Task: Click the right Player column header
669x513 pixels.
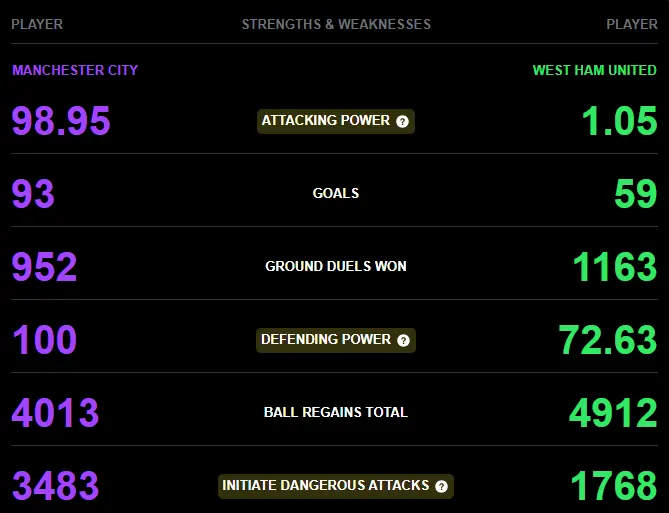Action: tap(632, 24)
